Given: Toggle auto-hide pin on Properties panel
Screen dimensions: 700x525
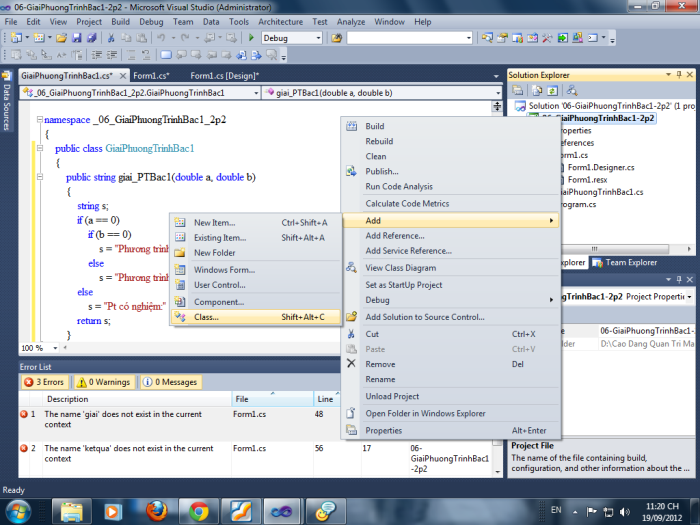Looking at the screenshot, I should (x=679, y=279).
